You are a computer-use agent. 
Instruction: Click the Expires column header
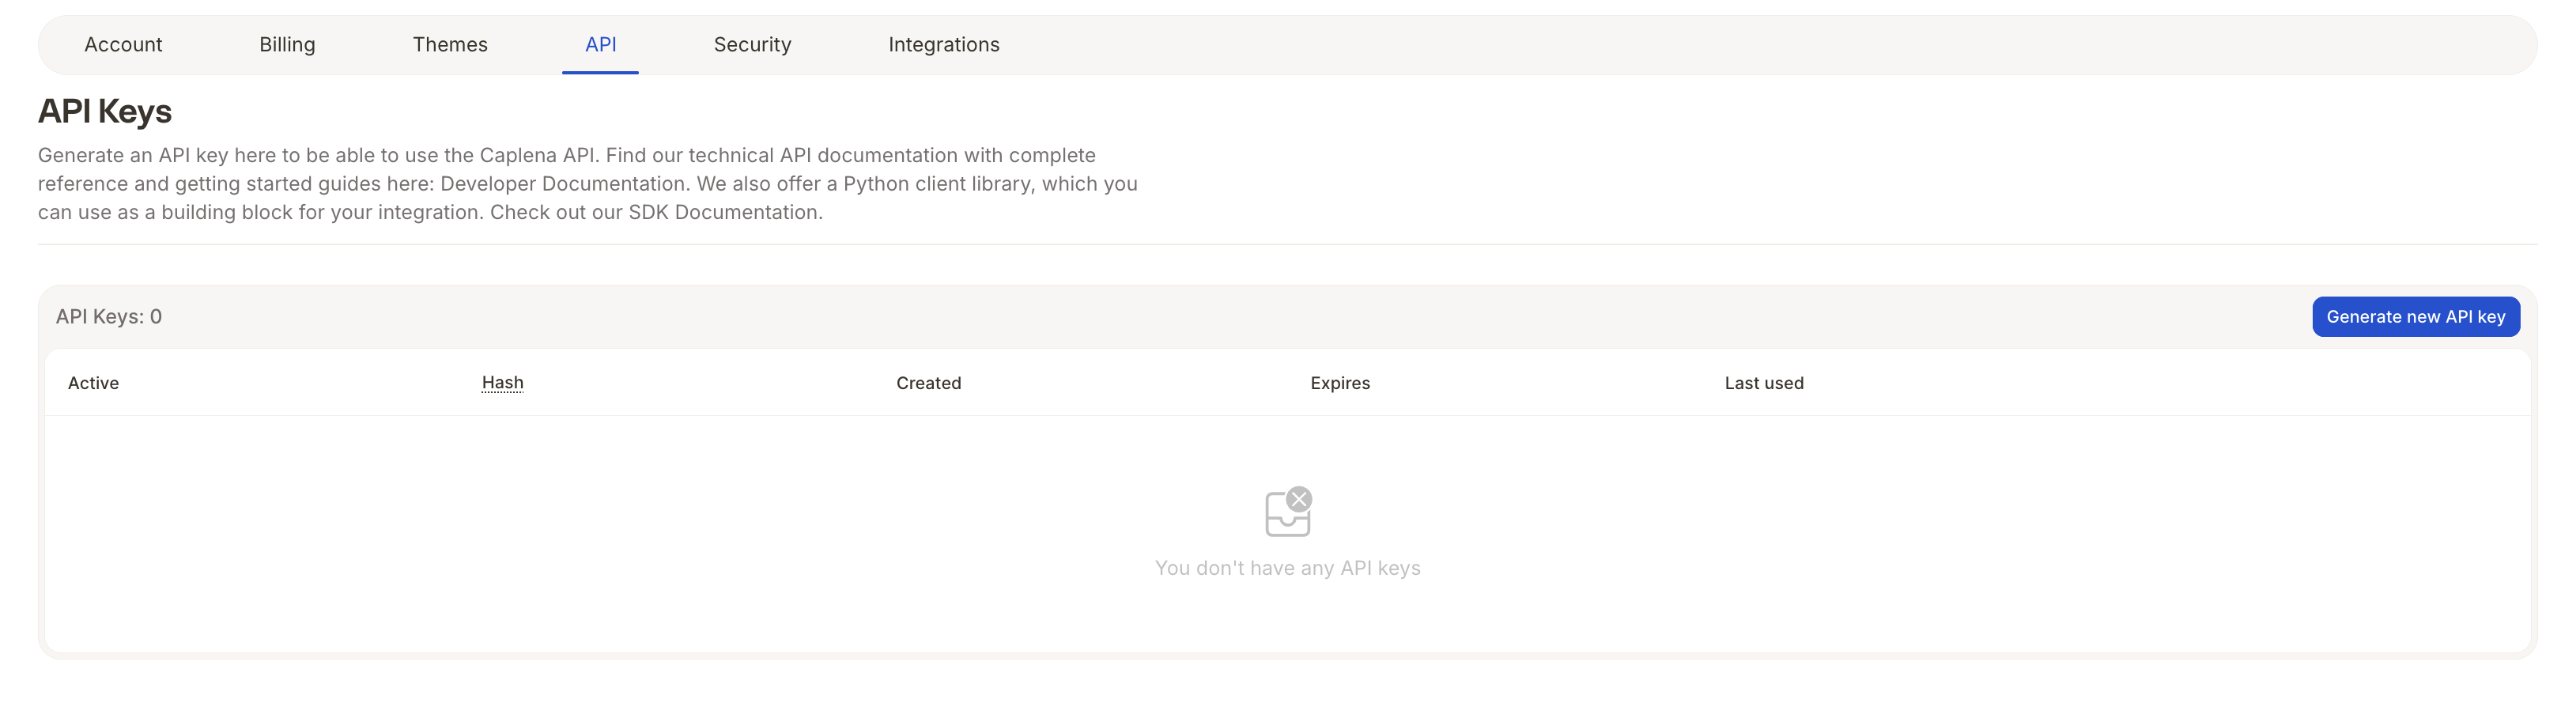pyautogui.click(x=1340, y=383)
